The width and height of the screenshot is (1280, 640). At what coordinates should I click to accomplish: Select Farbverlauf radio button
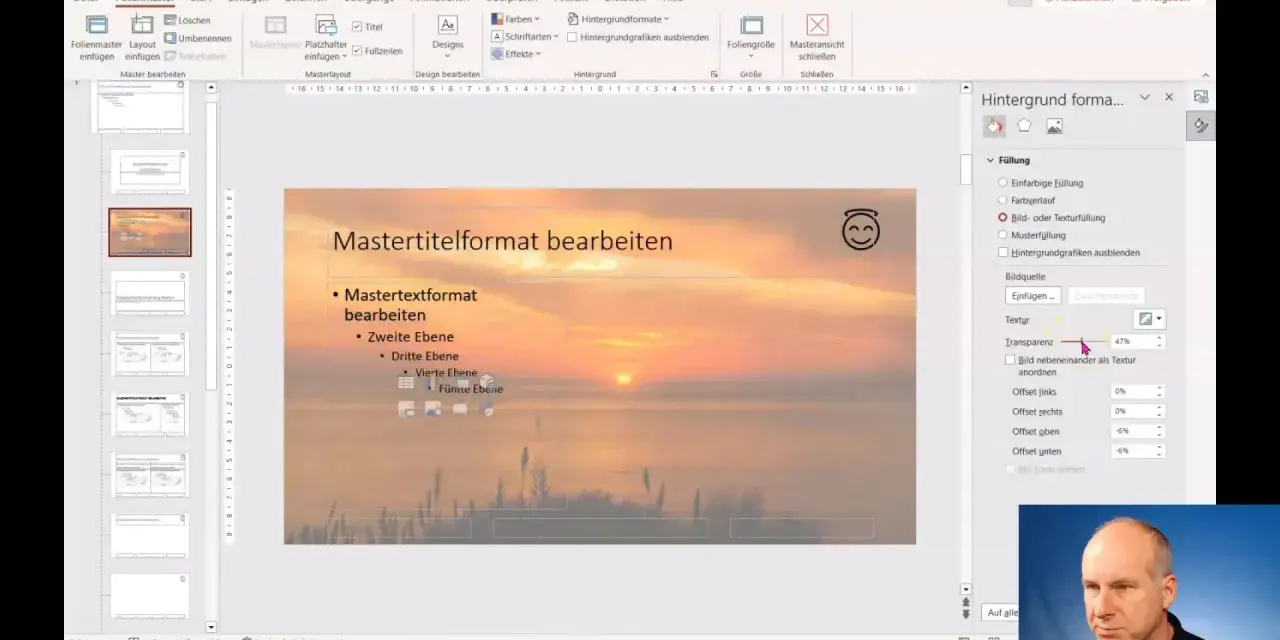pos(1003,200)
